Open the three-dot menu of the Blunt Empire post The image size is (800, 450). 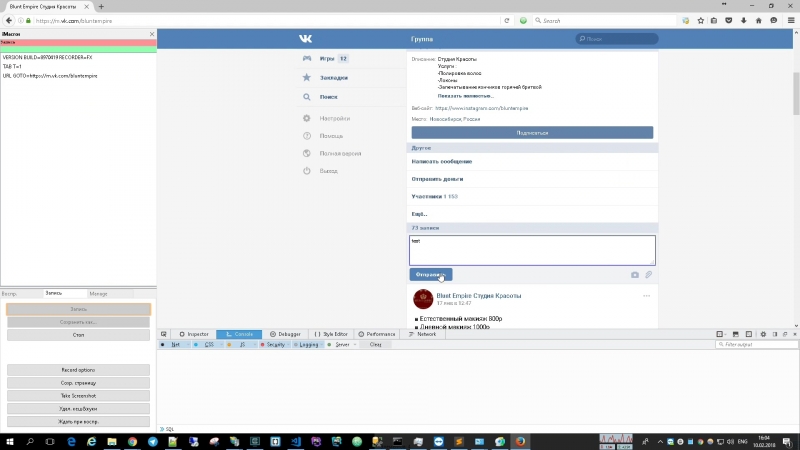[x=646, y=296]
